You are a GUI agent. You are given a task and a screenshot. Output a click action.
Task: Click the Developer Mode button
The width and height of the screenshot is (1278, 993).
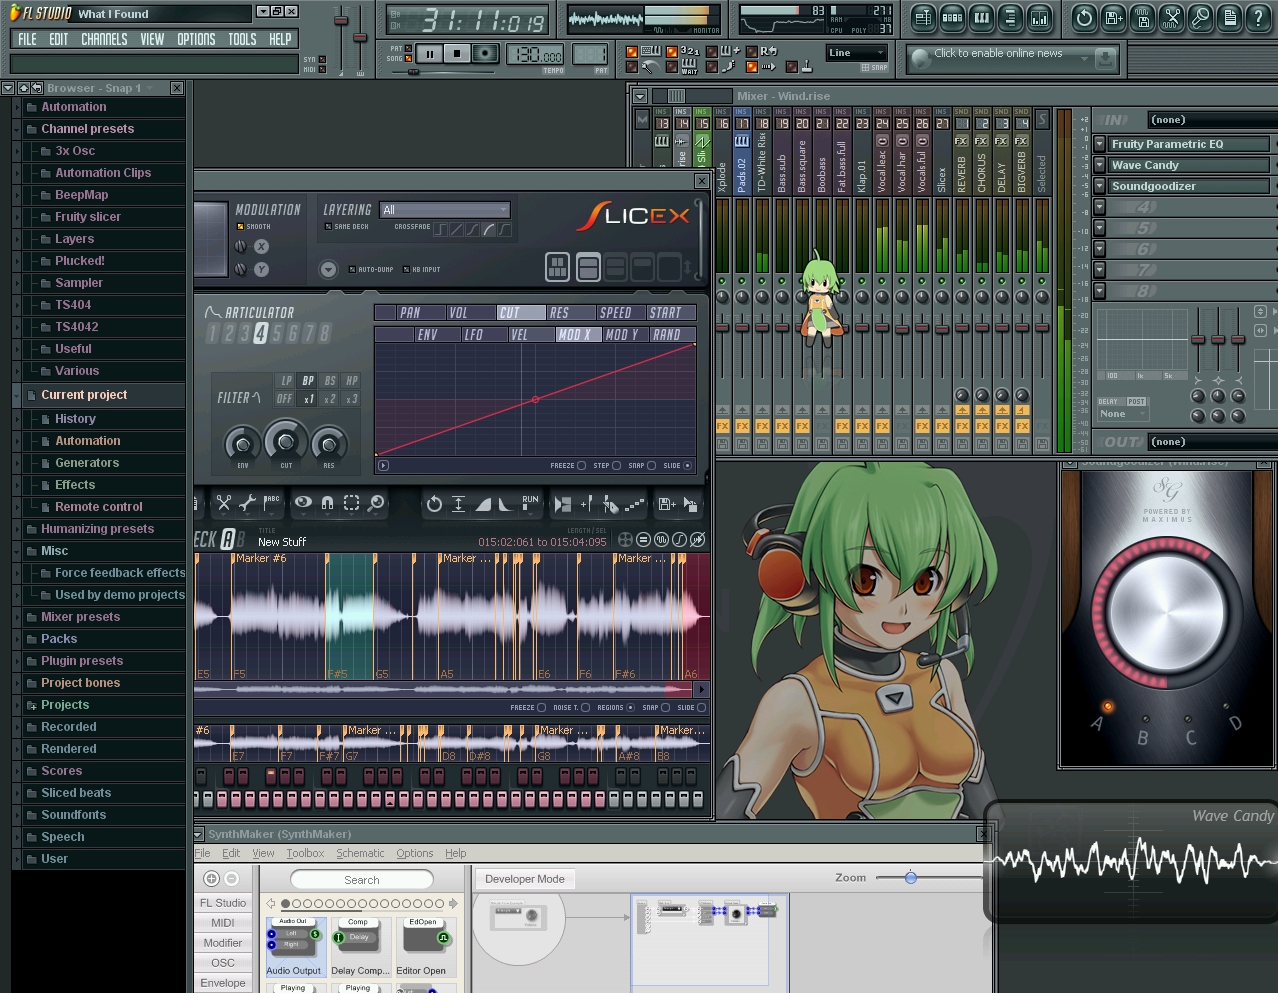pos(525,879)
